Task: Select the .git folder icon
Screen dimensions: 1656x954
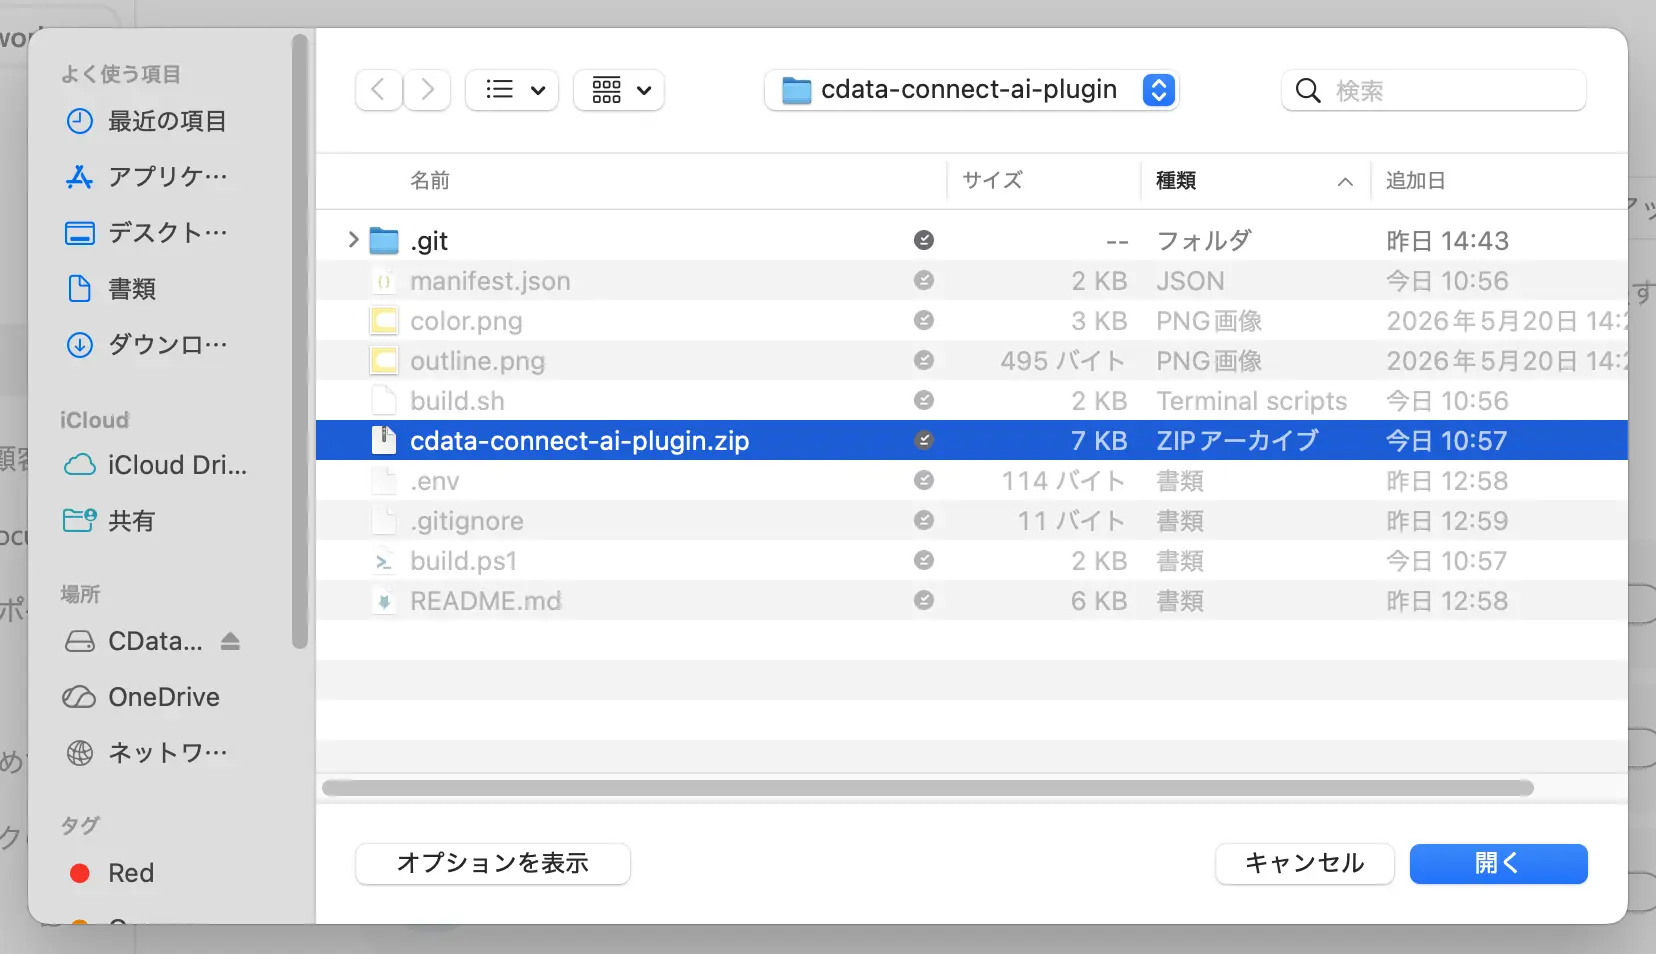Action: click(384, 240)
